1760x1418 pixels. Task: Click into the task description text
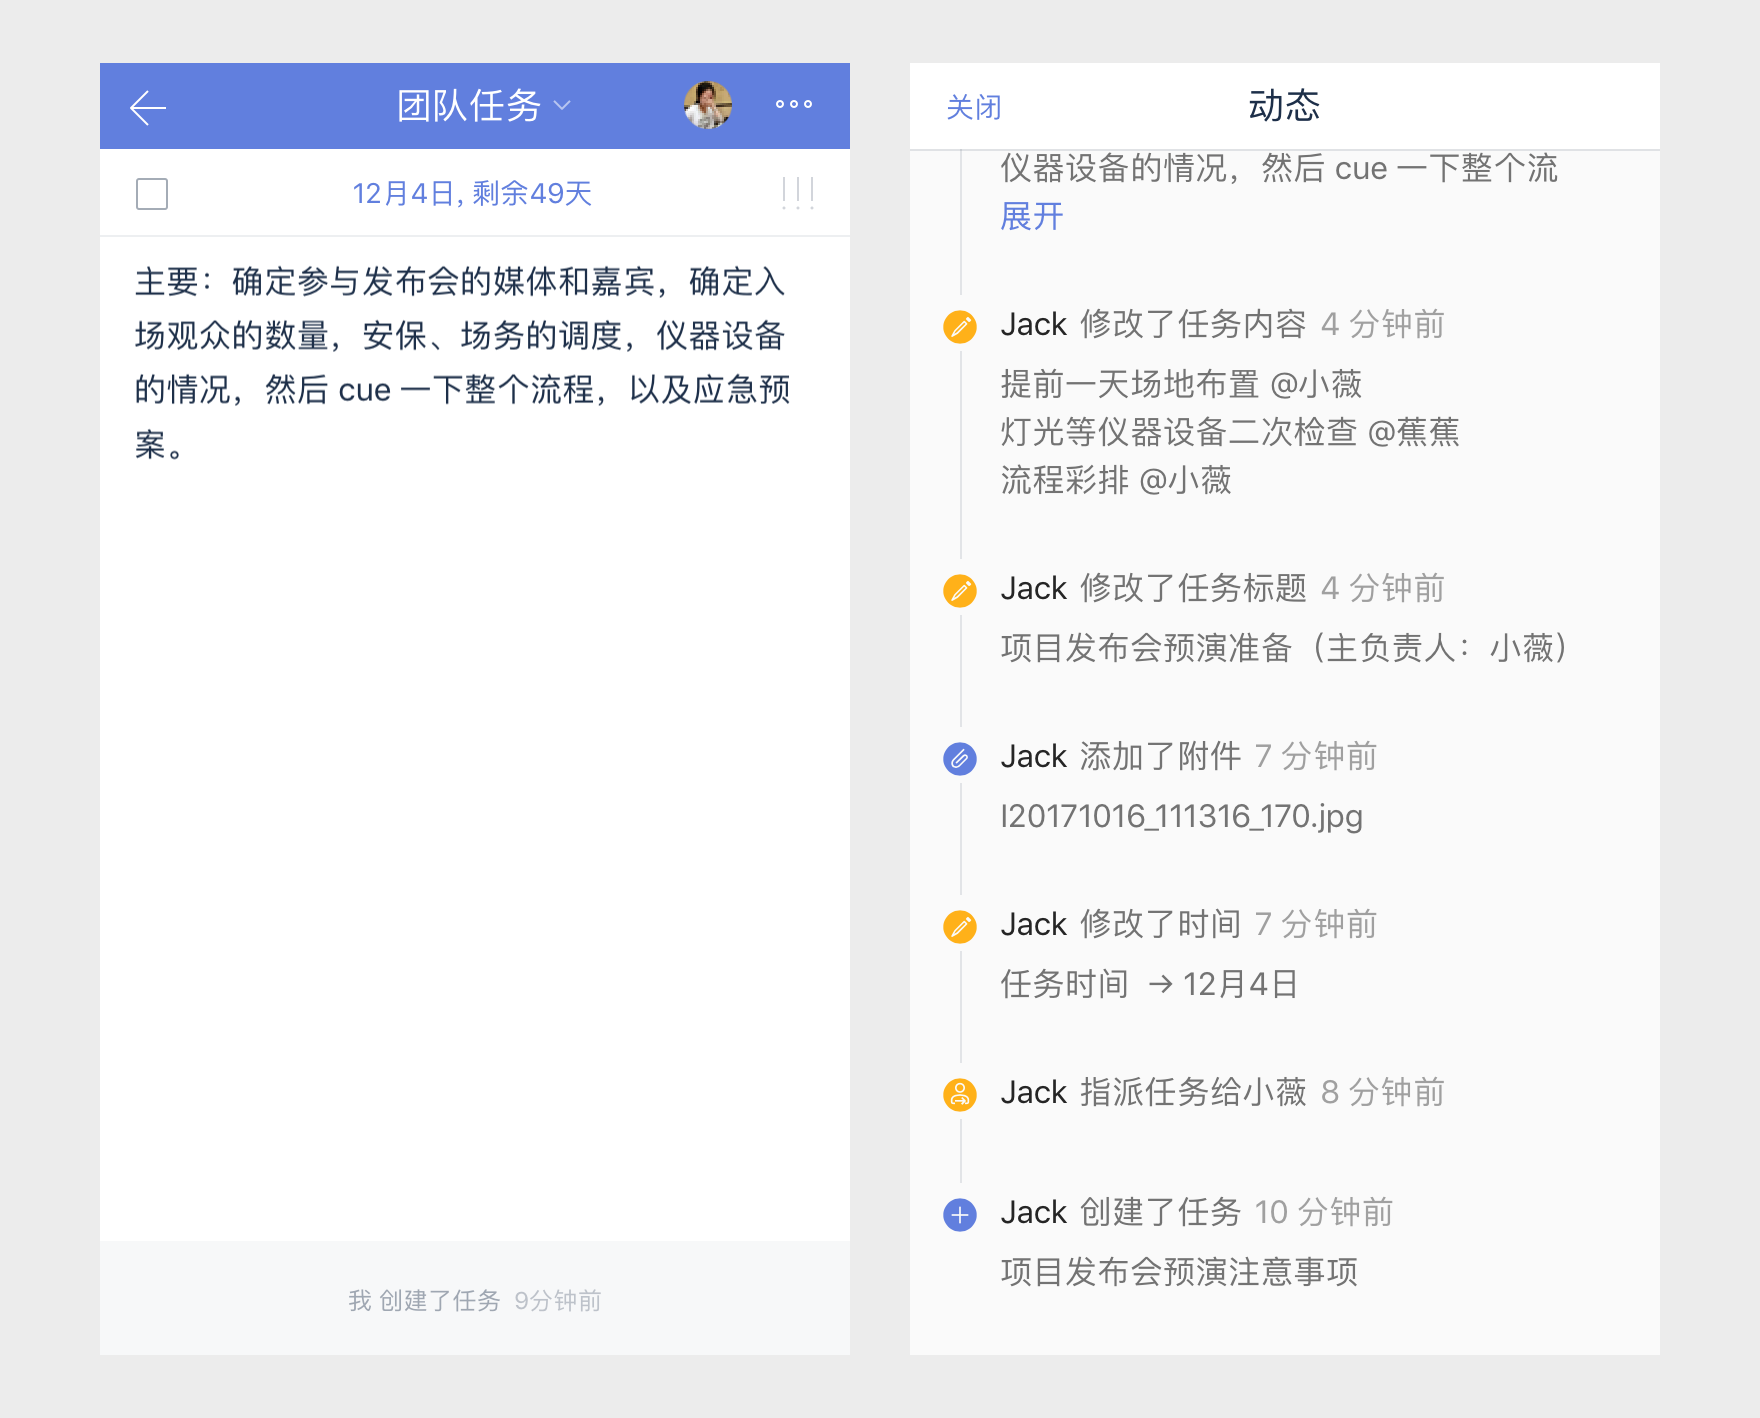463,362
